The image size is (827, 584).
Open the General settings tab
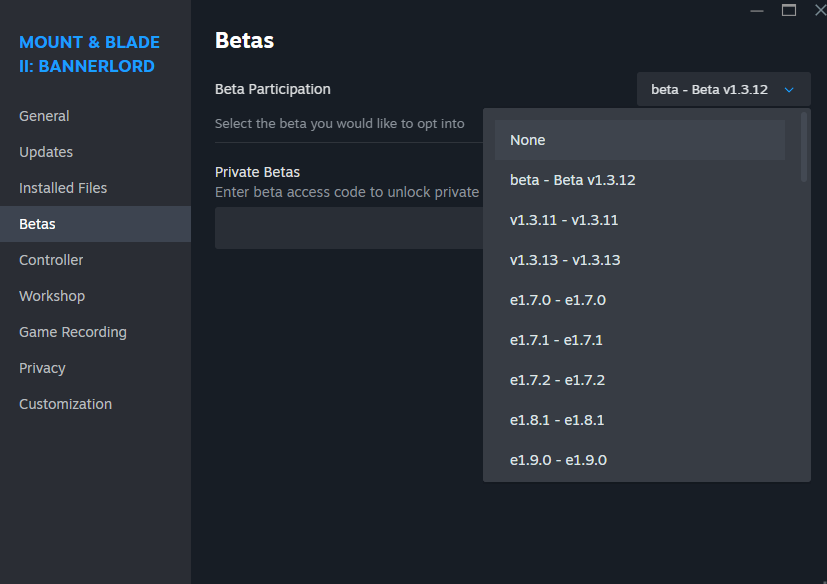tap(95, 116)
